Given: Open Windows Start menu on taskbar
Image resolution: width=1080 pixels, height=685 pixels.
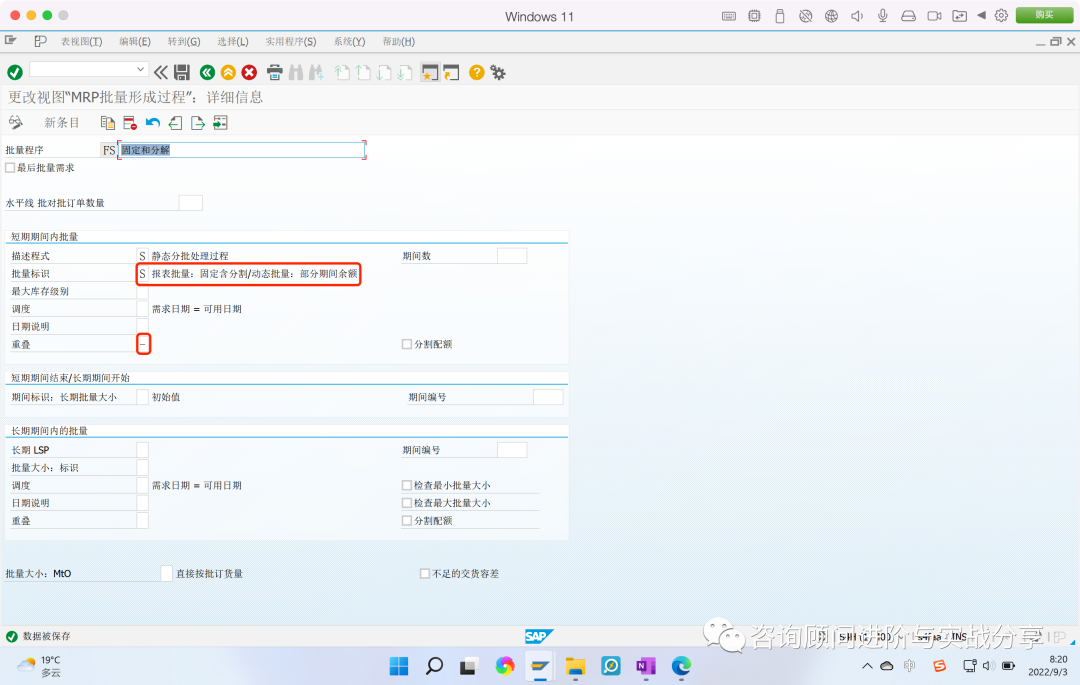Looking at the screenshot, I should pyautogui.click(x=399, y=666).
